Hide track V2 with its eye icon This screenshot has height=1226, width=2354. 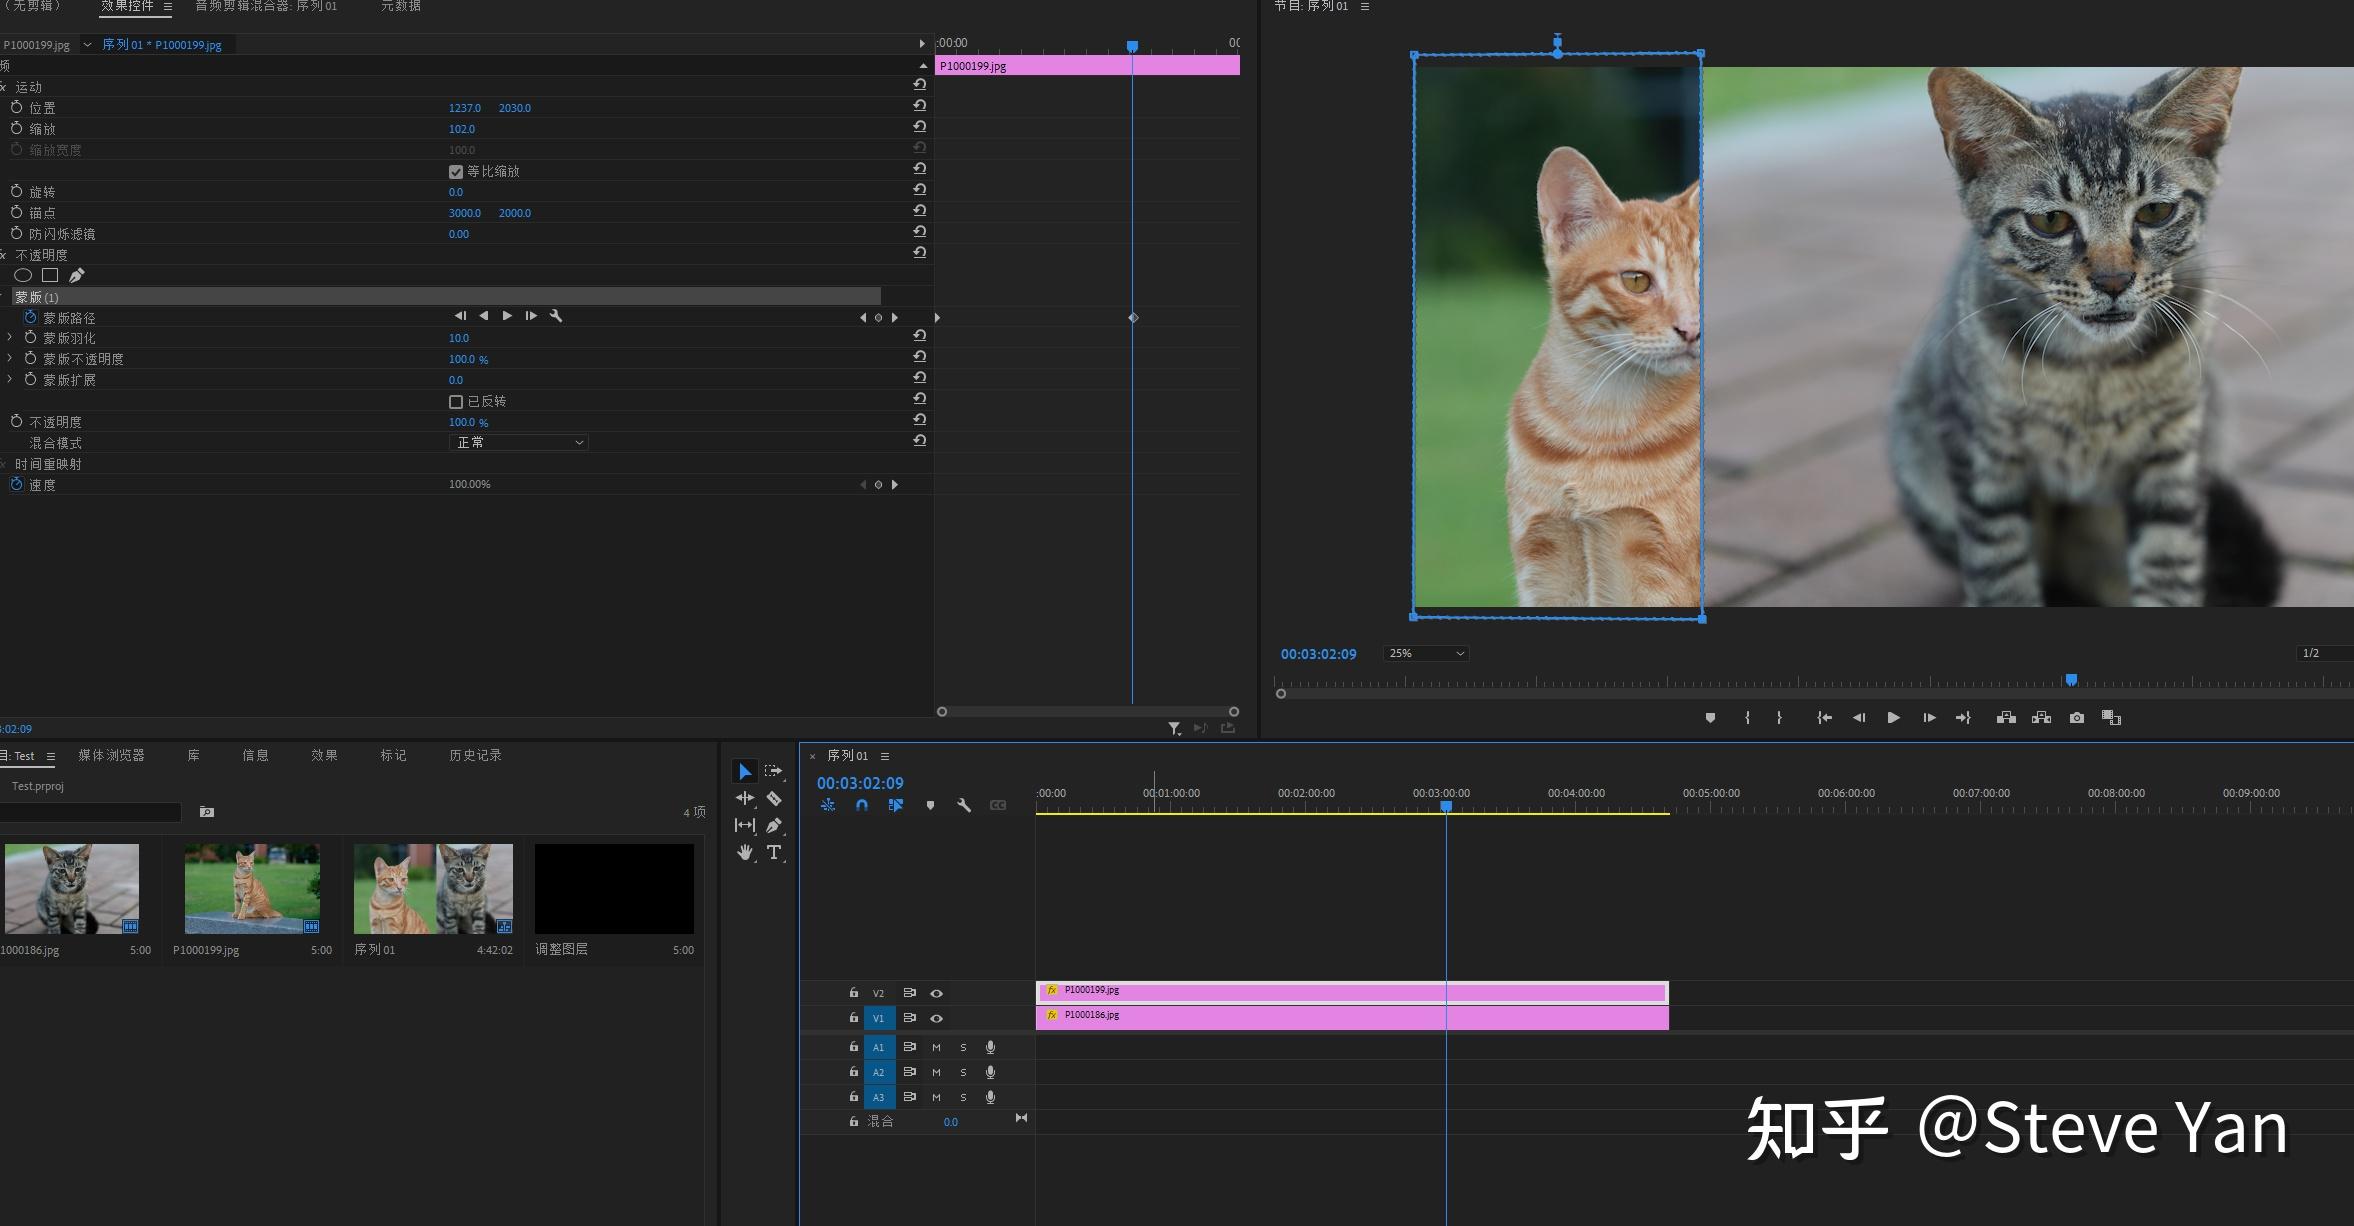(937, 994)
